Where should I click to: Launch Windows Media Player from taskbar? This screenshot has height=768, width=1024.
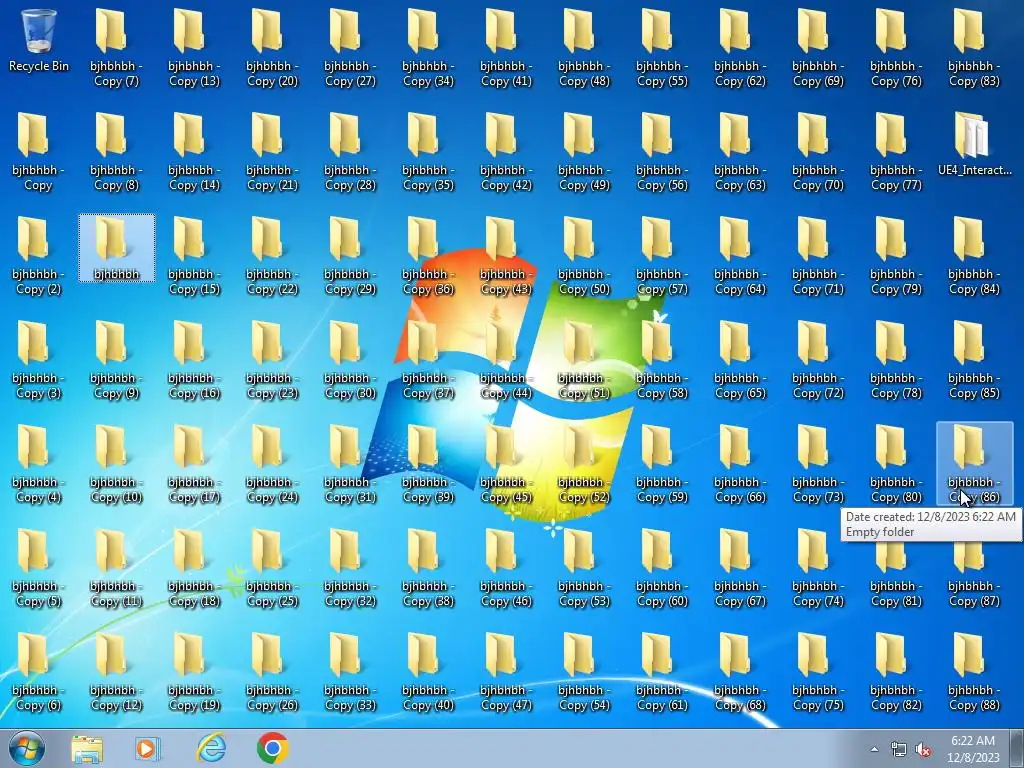[x=148, y=748]
